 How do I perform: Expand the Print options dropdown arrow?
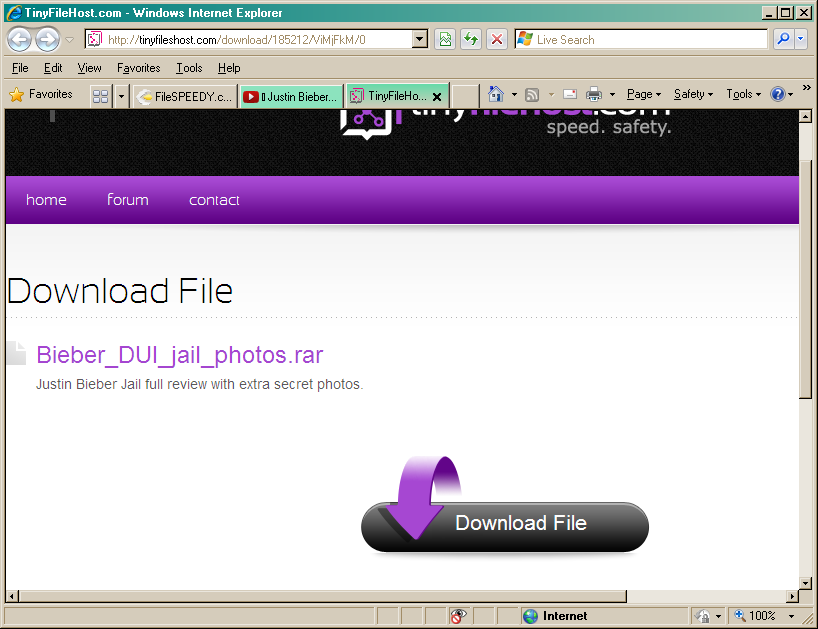612,94
